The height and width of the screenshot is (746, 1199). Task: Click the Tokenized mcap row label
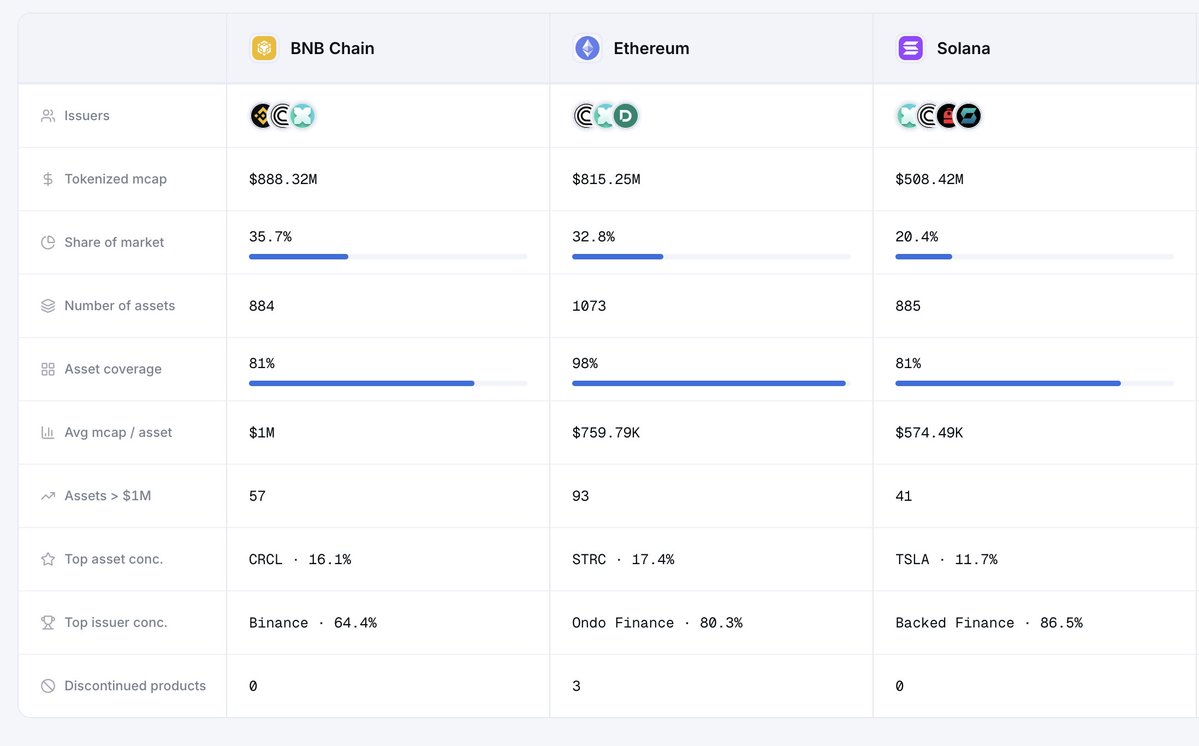coord(115,179)
